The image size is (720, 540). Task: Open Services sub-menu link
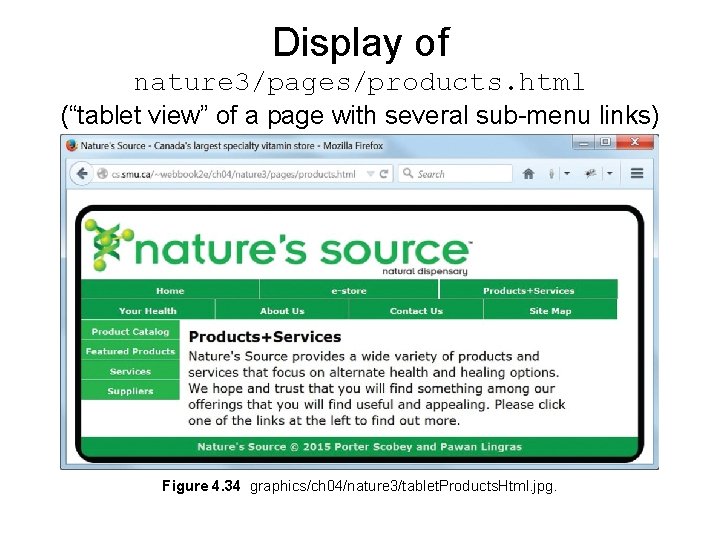130,371
